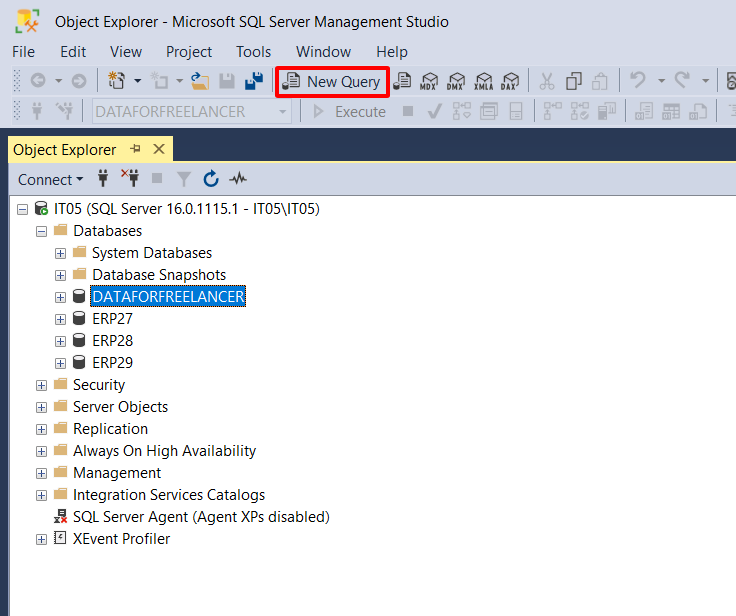The width and height of the screenshot is (736, 616).
Task: Click Connect Object Explorer plug icon
Action: coord(103,179)
